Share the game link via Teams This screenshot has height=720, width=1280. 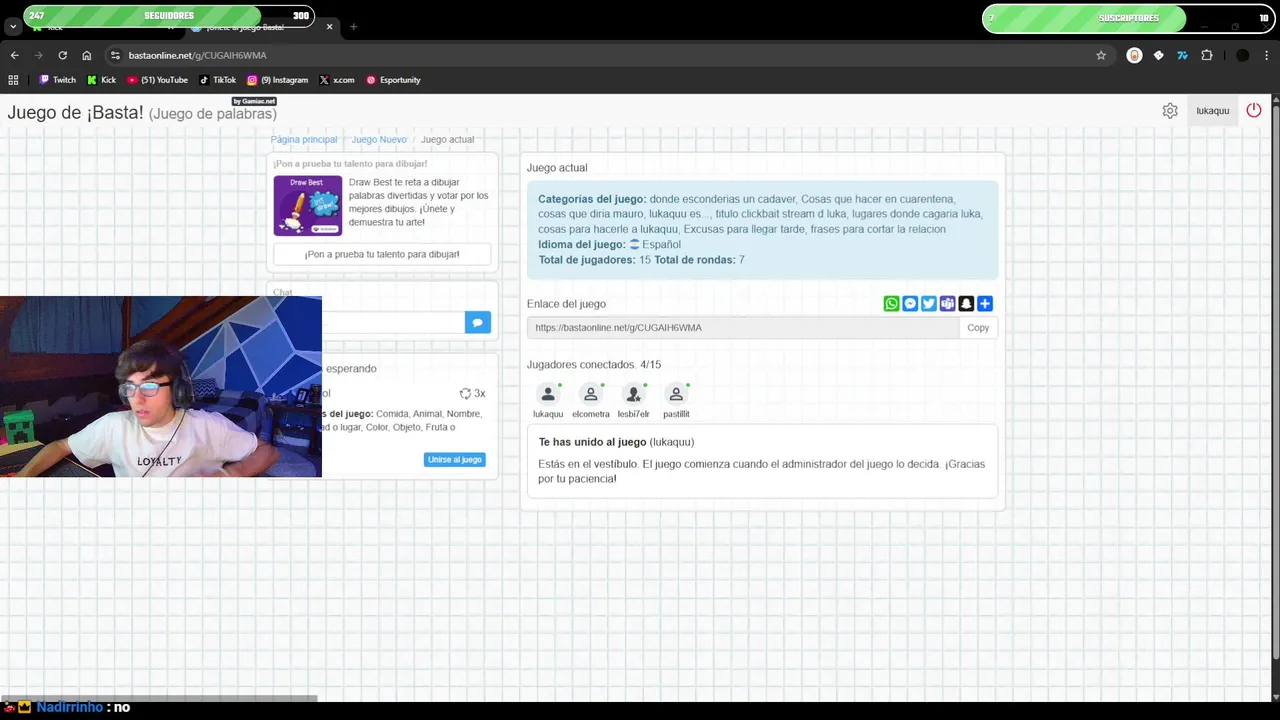947,303
